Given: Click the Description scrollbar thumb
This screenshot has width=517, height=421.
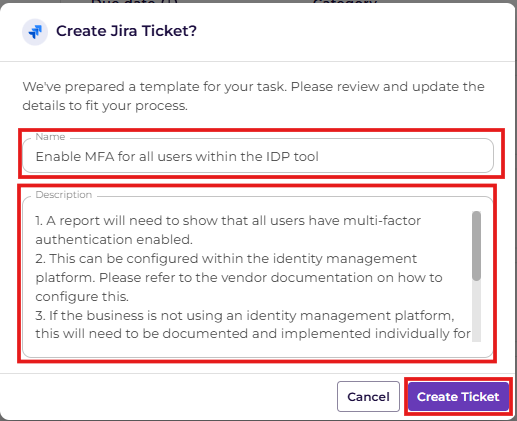Looking at the screenshot, I should (476, 246).
